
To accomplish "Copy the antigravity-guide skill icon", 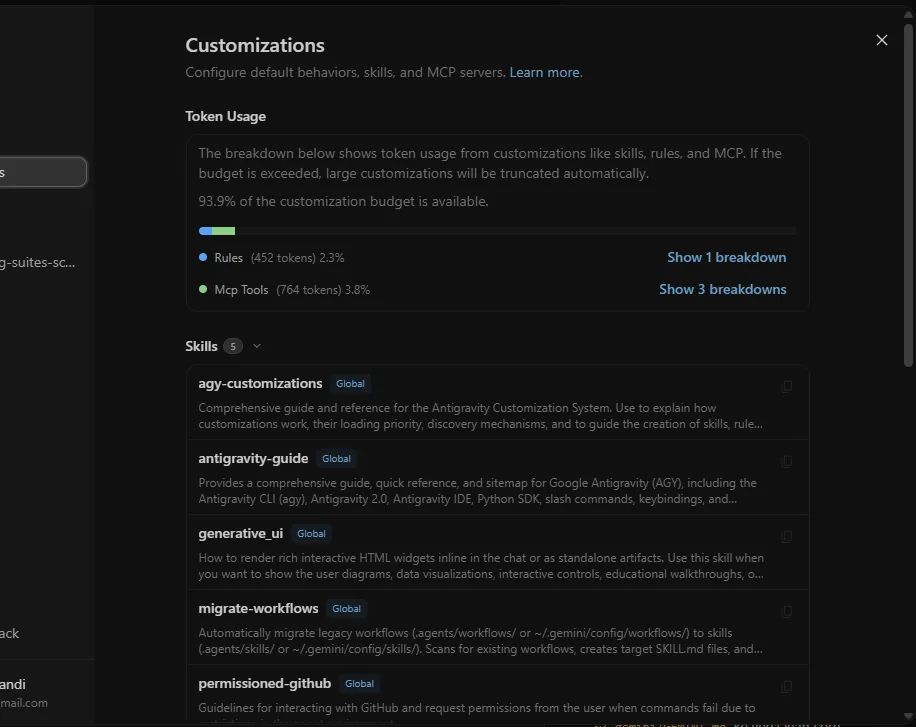I will pyautogui.click(x=787, y=461).
